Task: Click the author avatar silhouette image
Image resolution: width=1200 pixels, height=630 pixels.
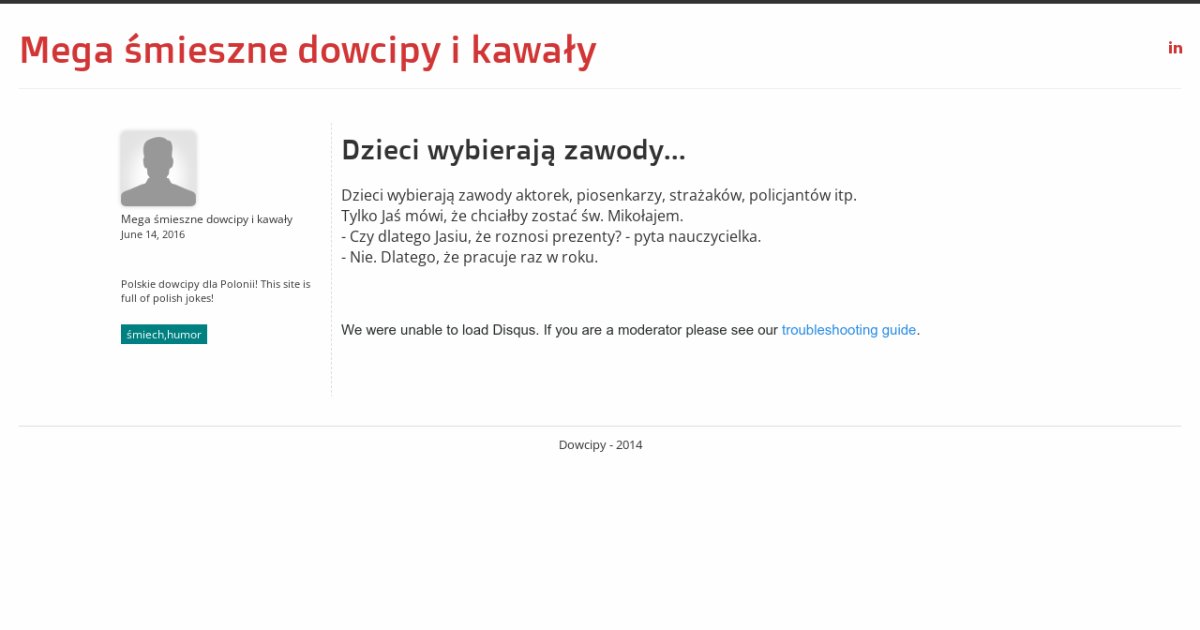Action: (158, 168)
